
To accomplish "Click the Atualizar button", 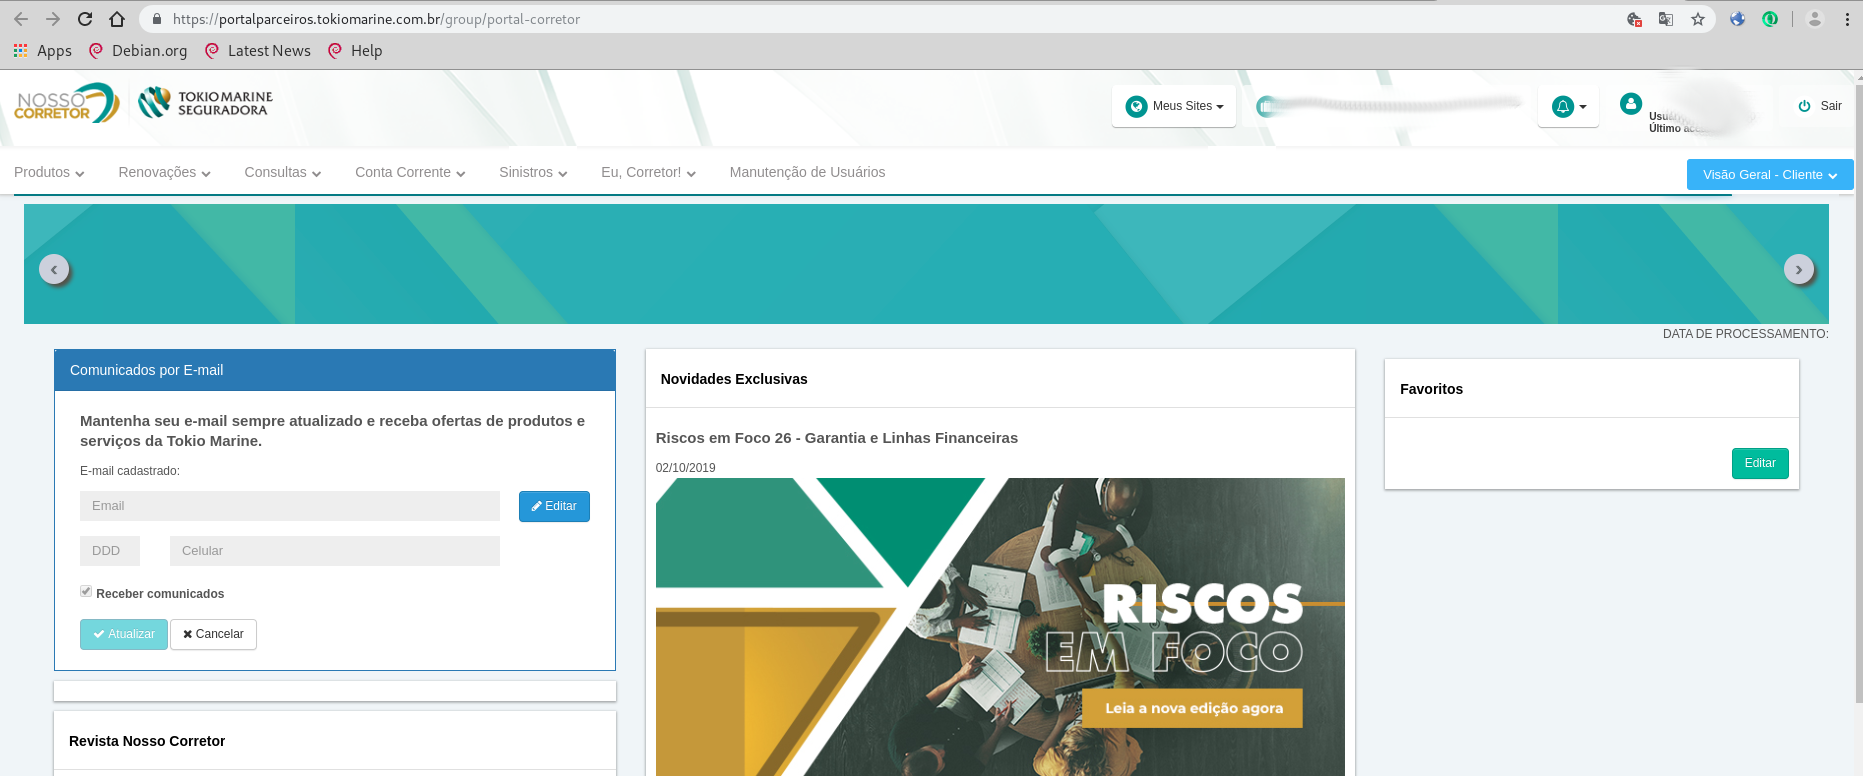I will [x=124, y=634].
